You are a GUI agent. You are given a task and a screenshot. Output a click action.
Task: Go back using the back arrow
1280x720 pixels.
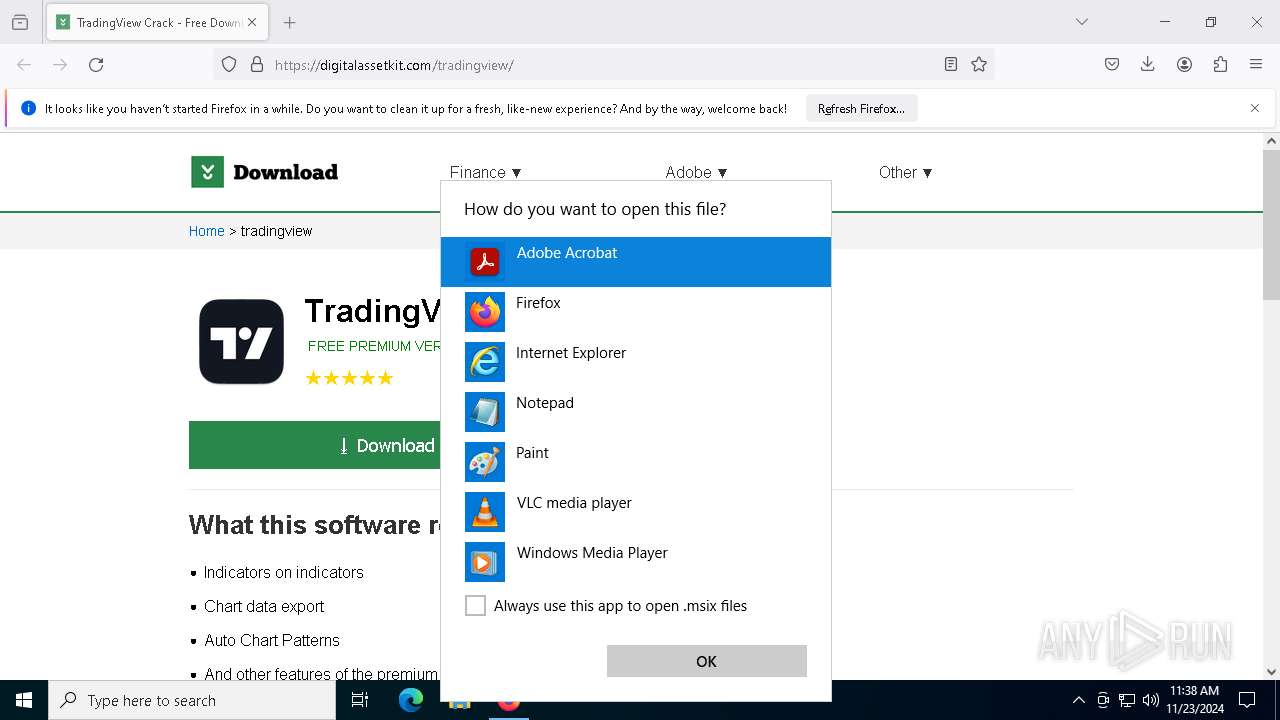click(x=24, y=65)
